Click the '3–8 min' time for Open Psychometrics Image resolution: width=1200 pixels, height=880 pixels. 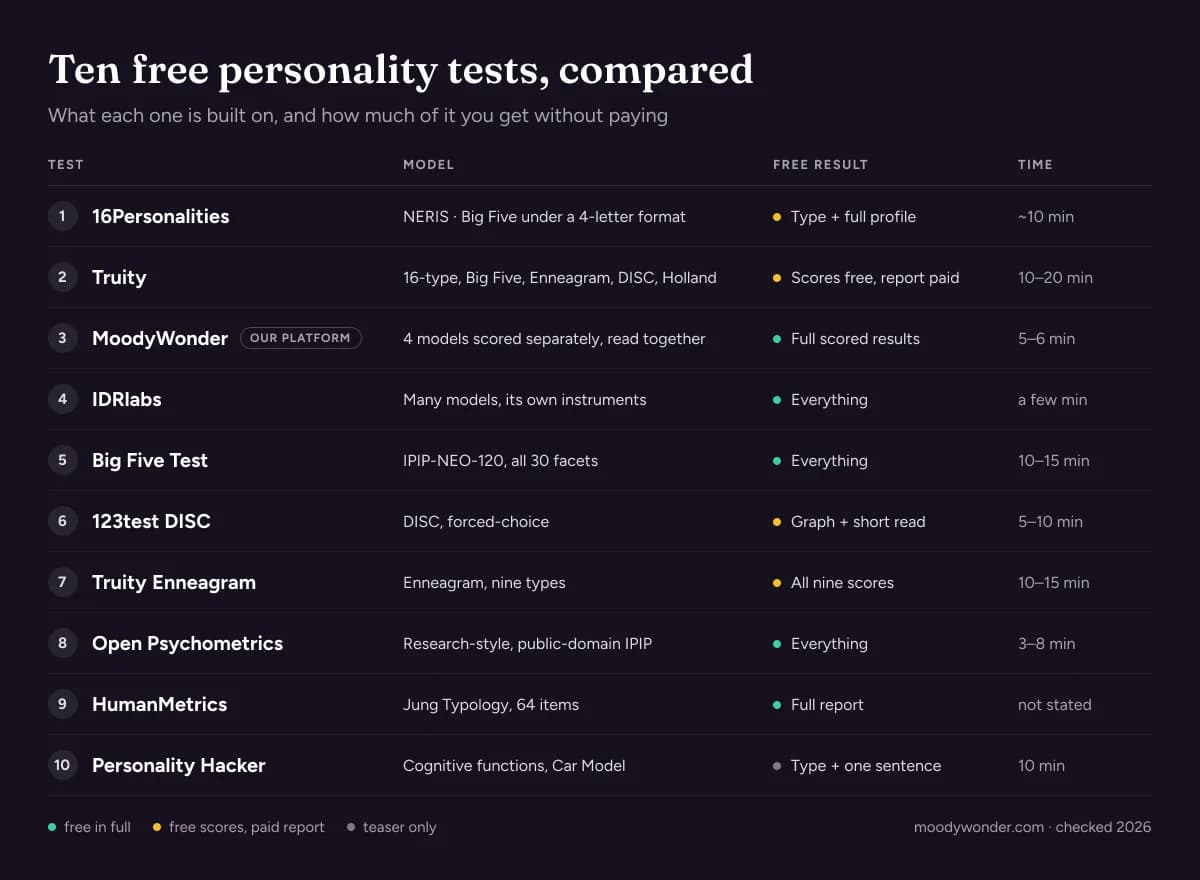(1046, 643)
